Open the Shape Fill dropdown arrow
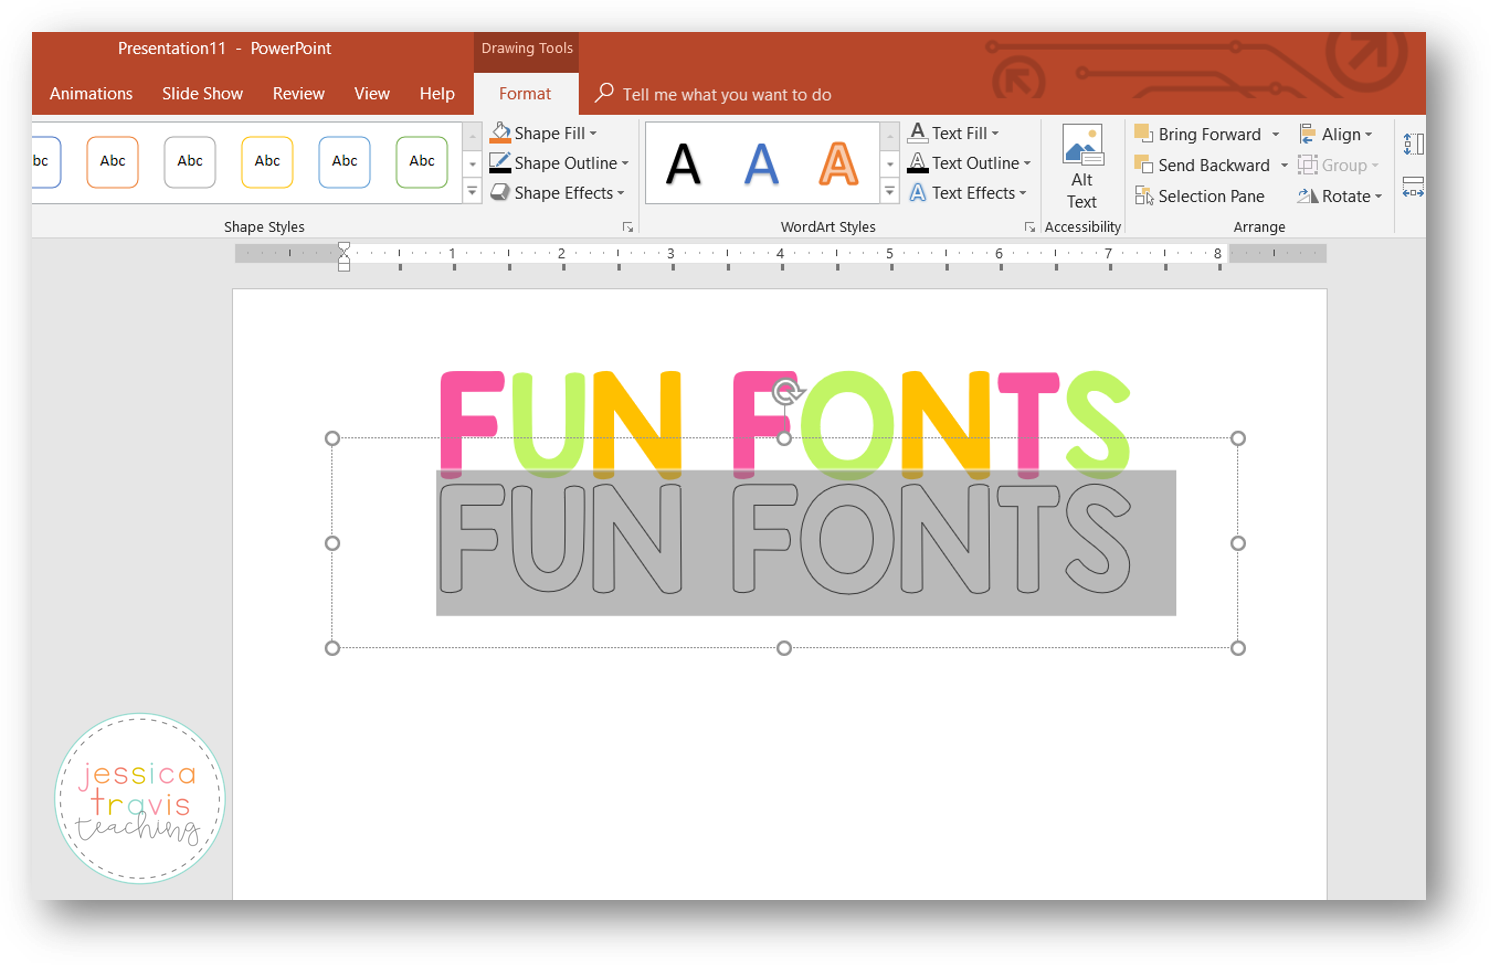Image resolution: width=1491 pixels, height=965 pixels. [593, 134]
